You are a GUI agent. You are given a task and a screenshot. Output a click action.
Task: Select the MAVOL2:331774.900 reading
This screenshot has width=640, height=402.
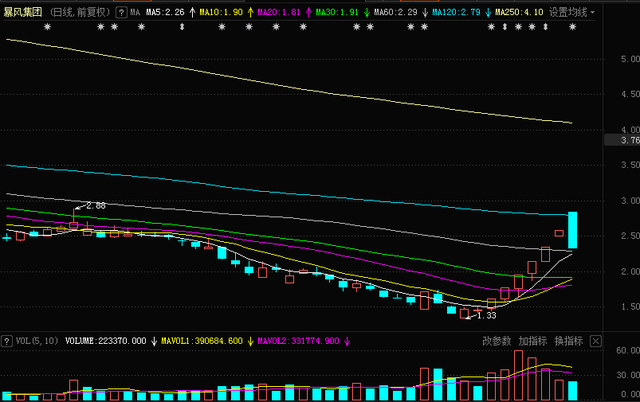tap(298, 341)
